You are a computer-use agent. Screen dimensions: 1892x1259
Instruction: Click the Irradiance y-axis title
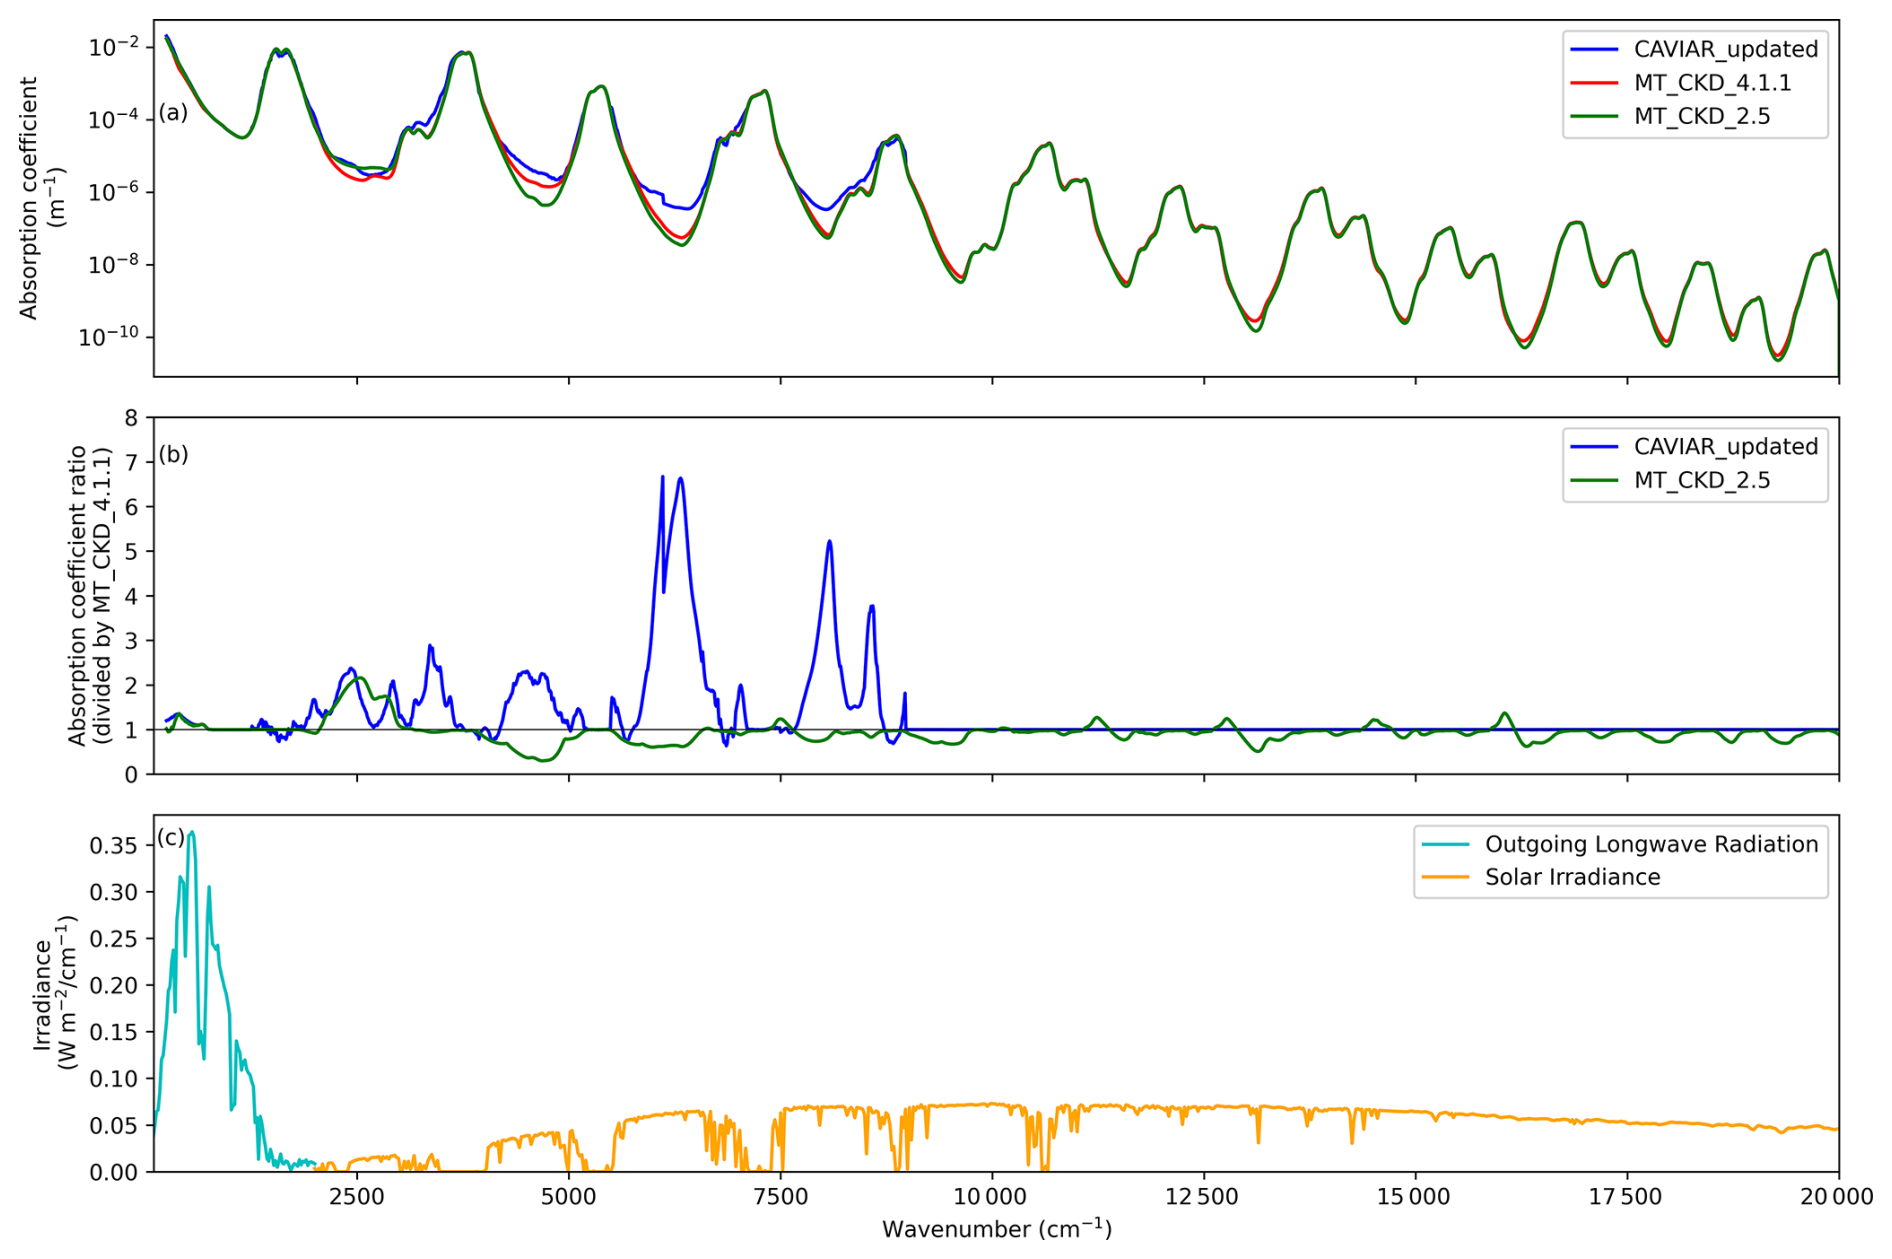coord(55,993)
